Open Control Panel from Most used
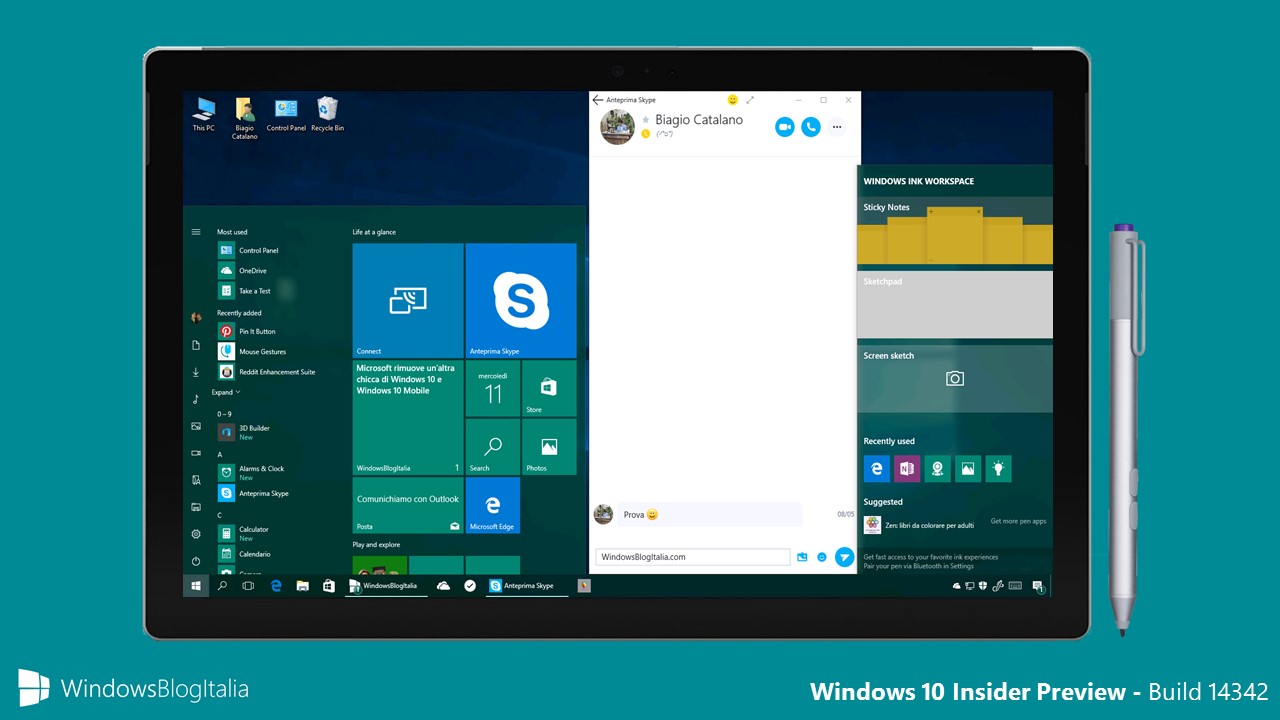 248,250
